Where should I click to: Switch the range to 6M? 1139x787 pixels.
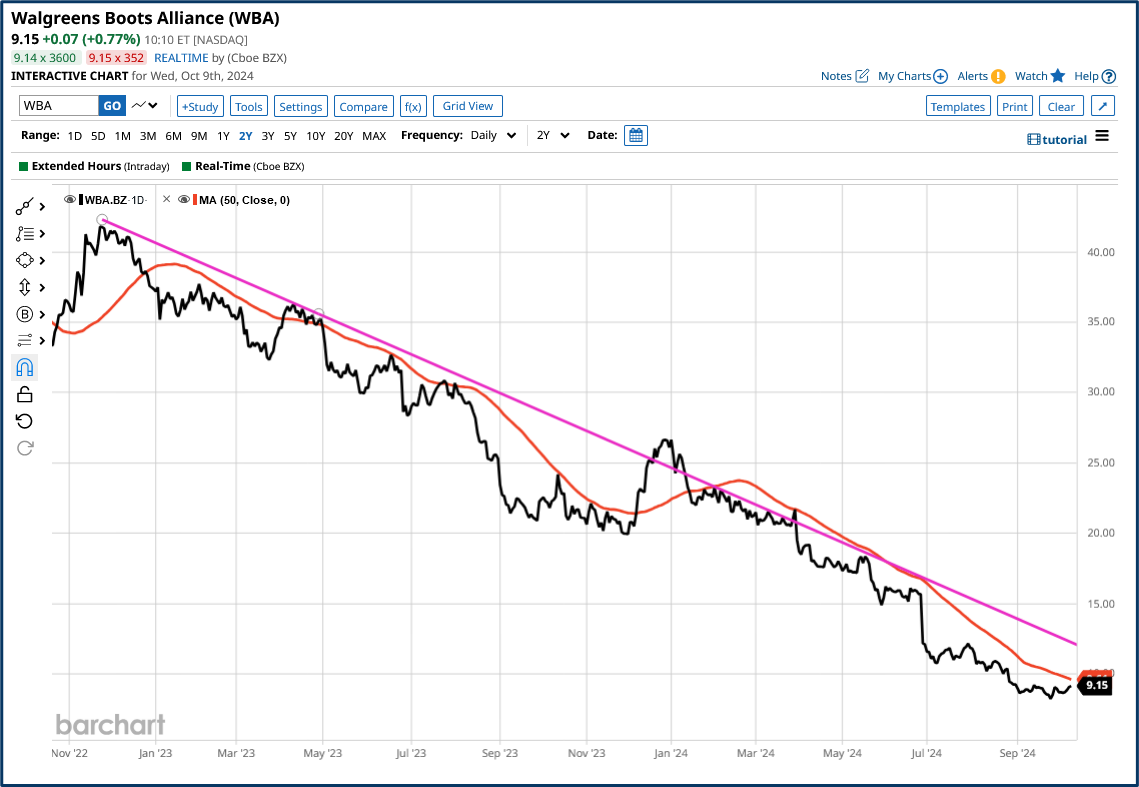point(173,135)
